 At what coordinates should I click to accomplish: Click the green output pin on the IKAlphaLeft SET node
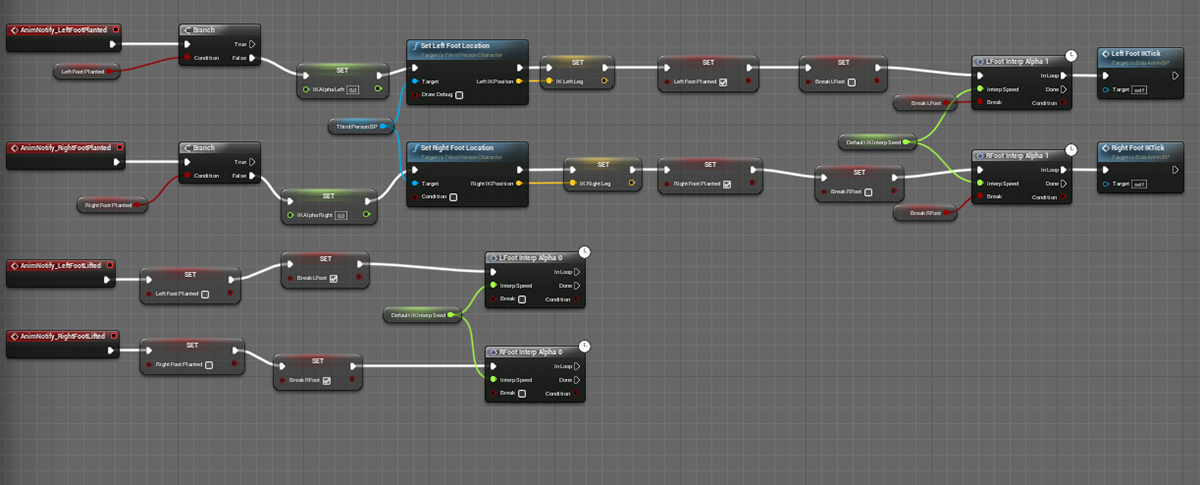click(x=378, y=89)
